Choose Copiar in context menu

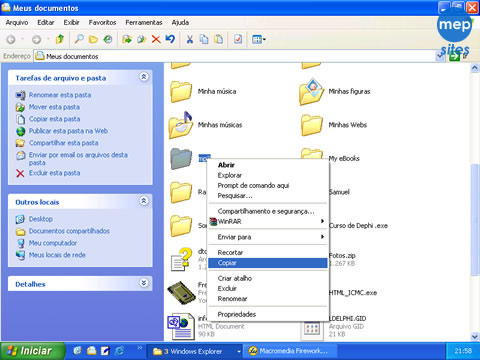point(268,263)
